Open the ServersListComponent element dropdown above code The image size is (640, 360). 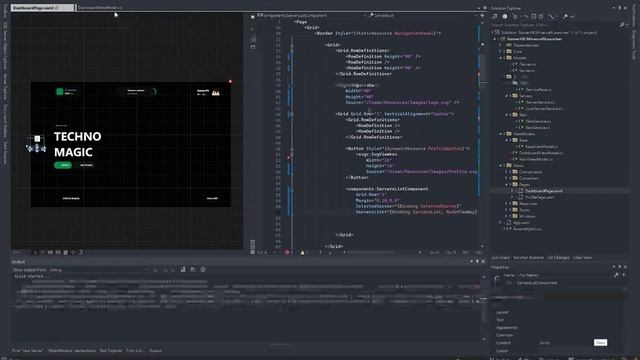[312, 16]
